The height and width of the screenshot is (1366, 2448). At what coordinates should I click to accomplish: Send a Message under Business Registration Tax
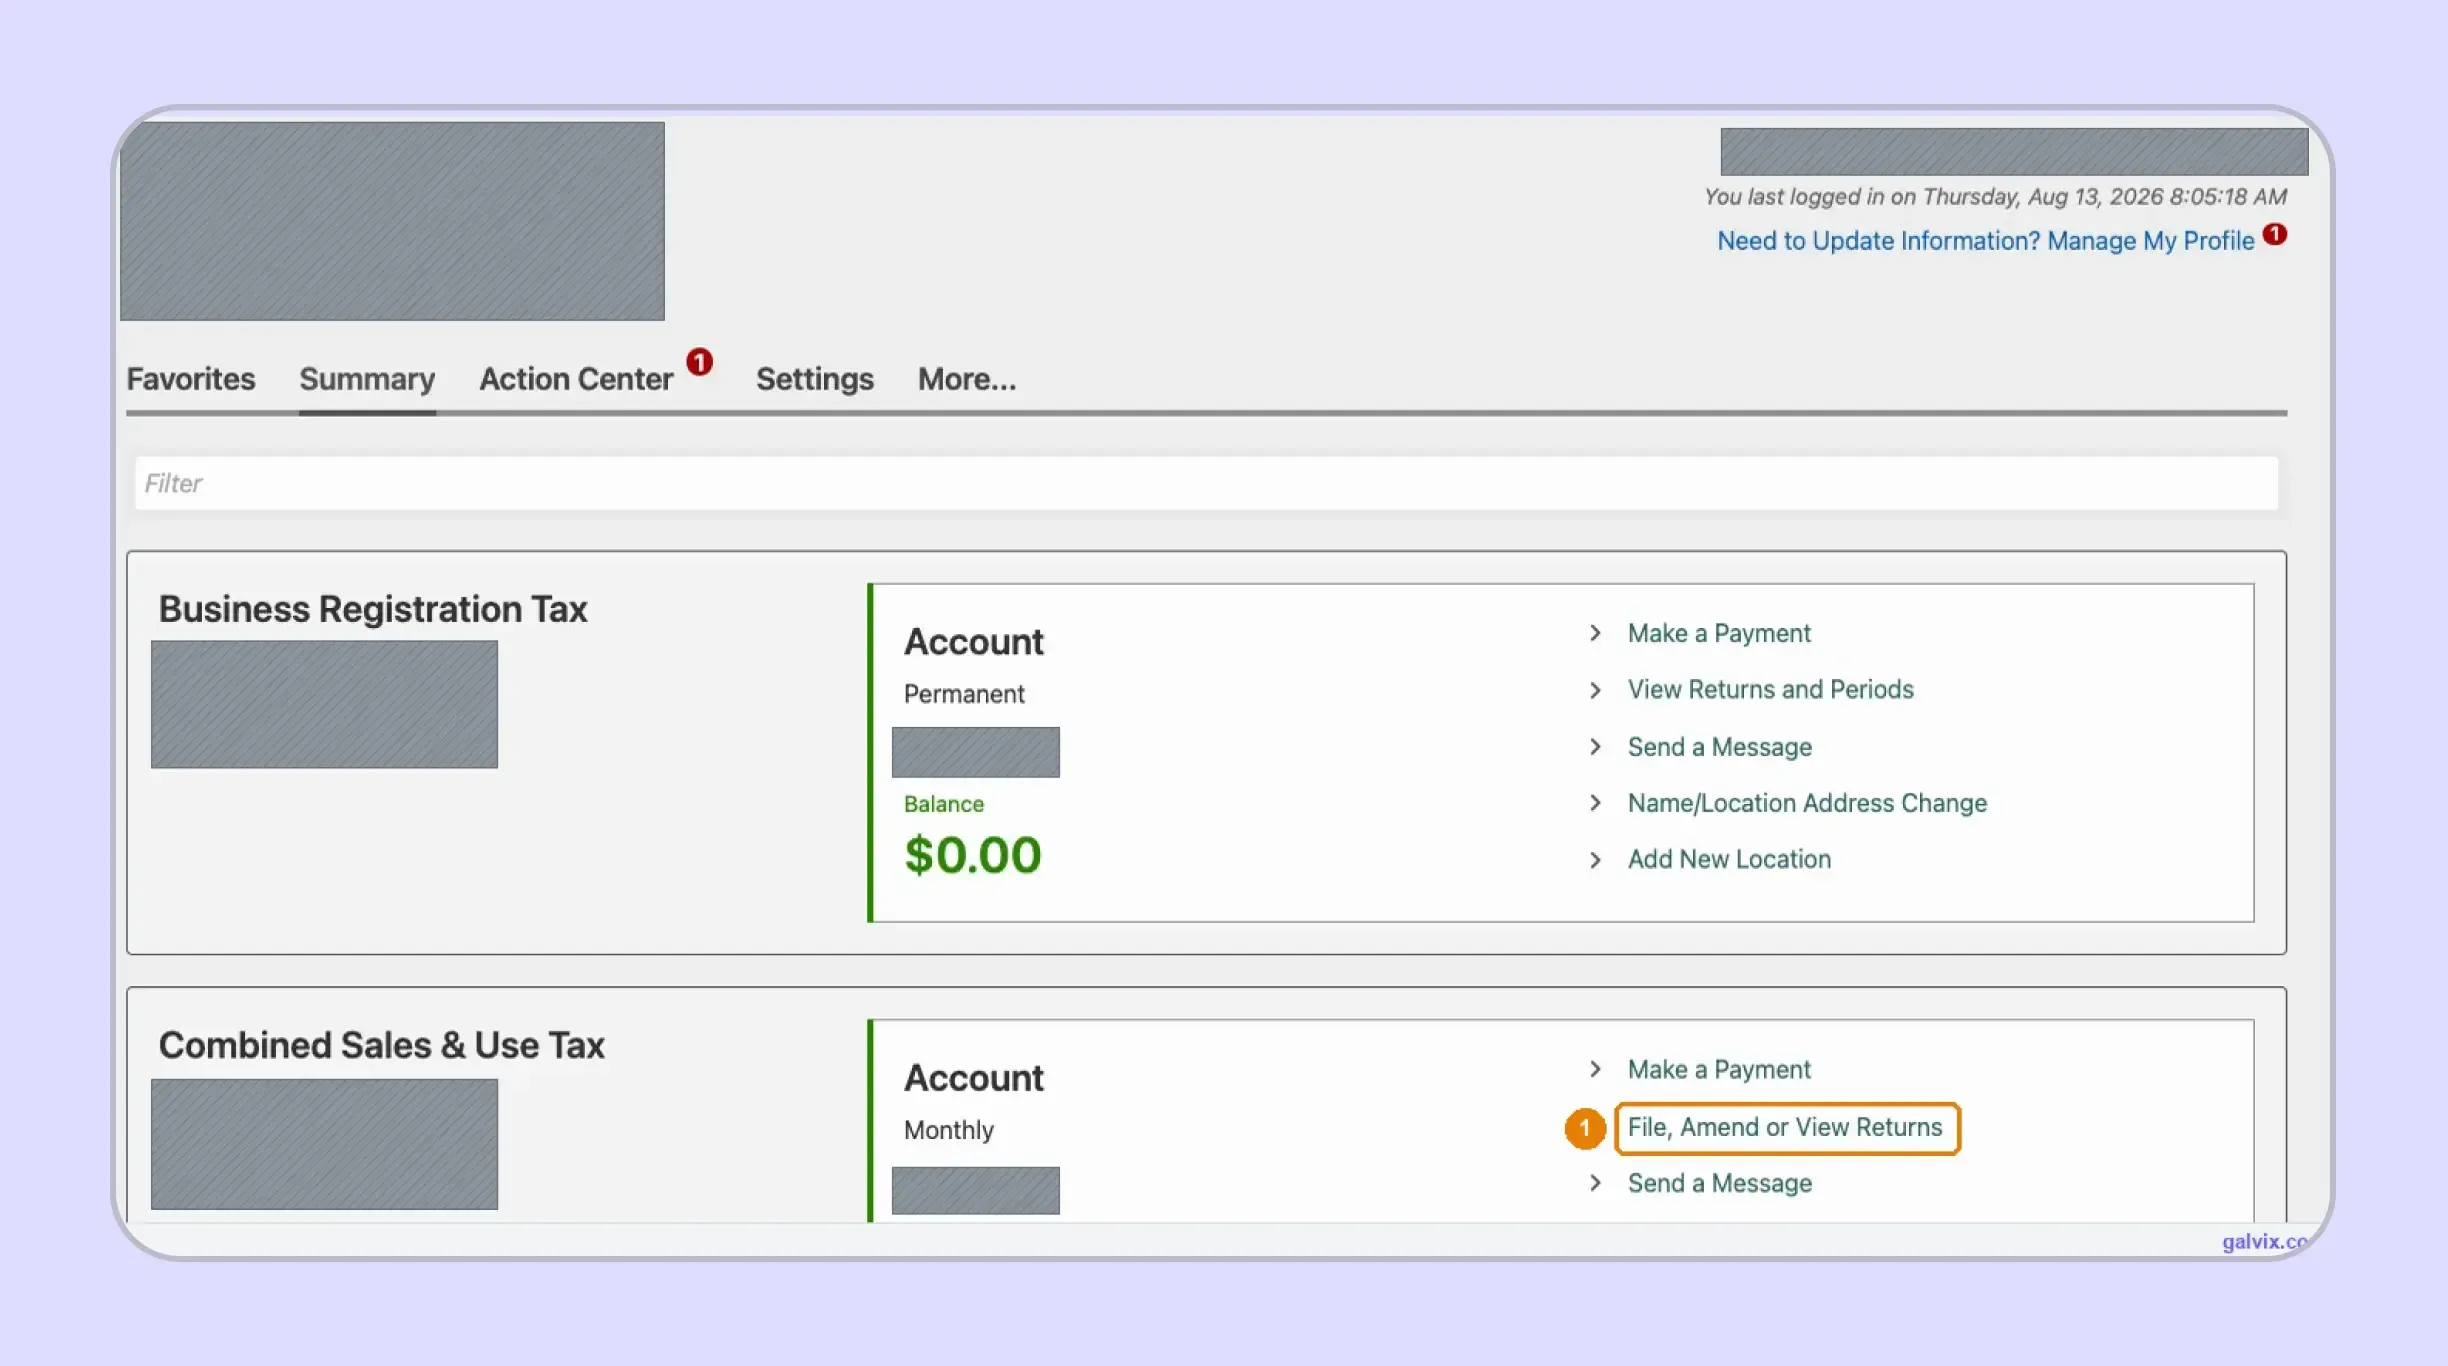(1720, 747)
